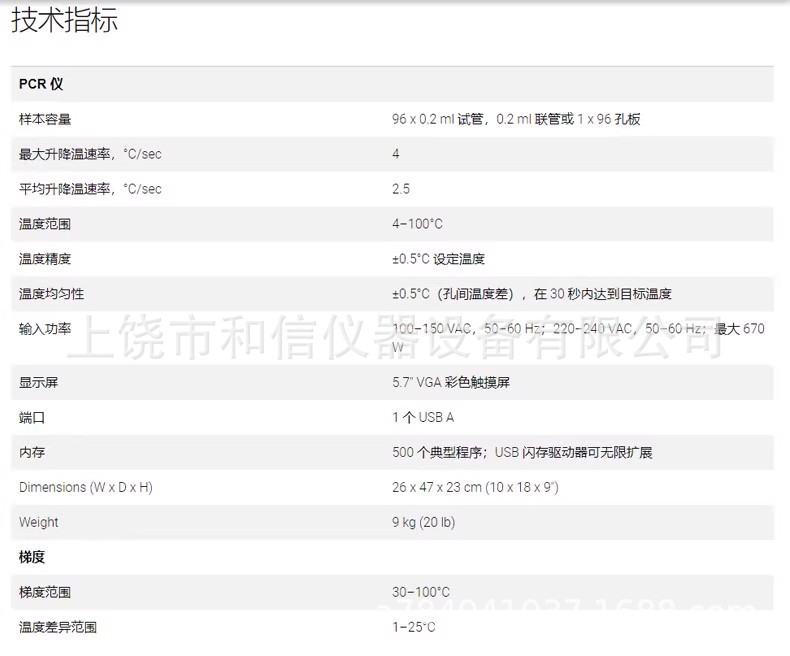
Task: Click the 最大升降温速率 row label
Action: pos(90,154)
